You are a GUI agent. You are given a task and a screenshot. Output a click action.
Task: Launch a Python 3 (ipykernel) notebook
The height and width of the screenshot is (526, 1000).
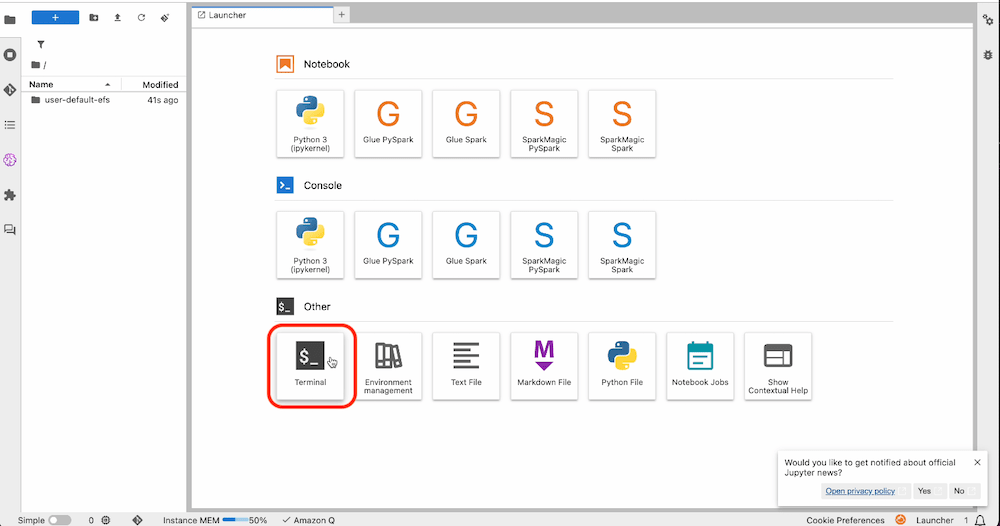point(310,124)
